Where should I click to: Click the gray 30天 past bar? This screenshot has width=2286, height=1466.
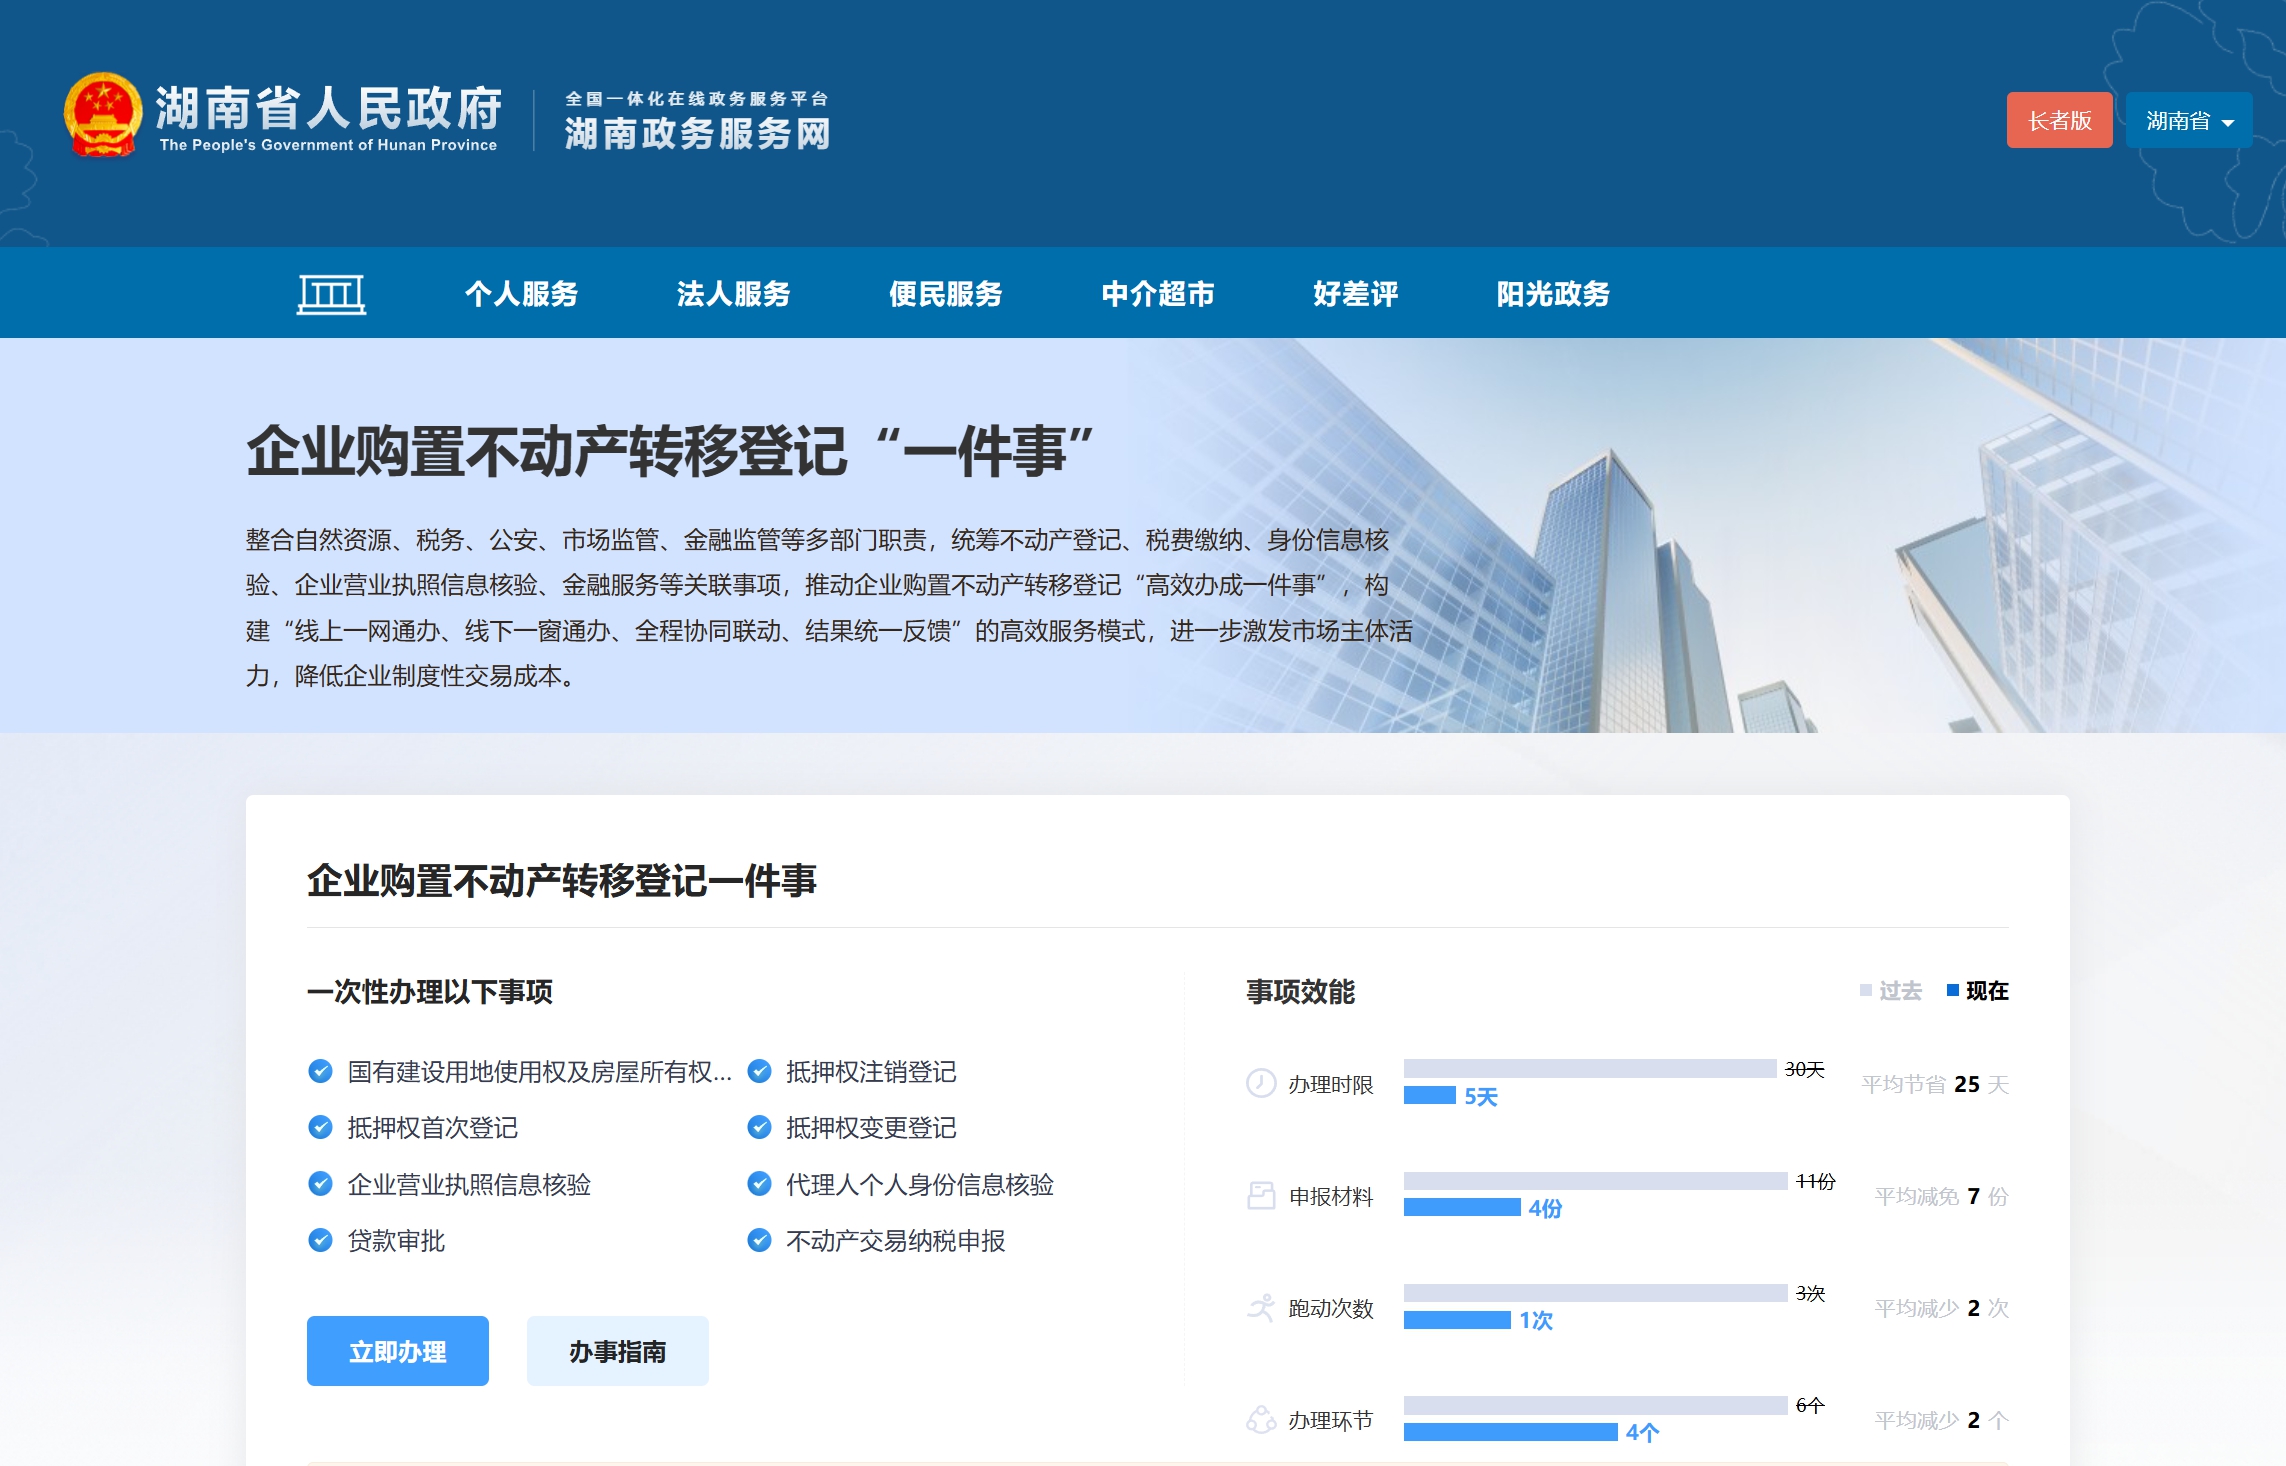coord(1590,1068)
